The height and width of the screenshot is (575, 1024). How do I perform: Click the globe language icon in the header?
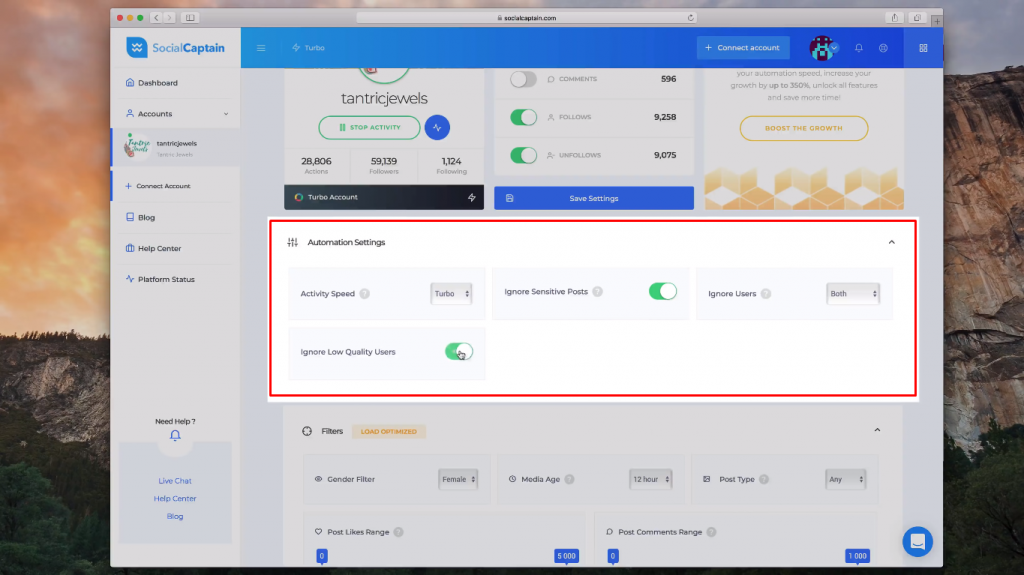[883, 48]
